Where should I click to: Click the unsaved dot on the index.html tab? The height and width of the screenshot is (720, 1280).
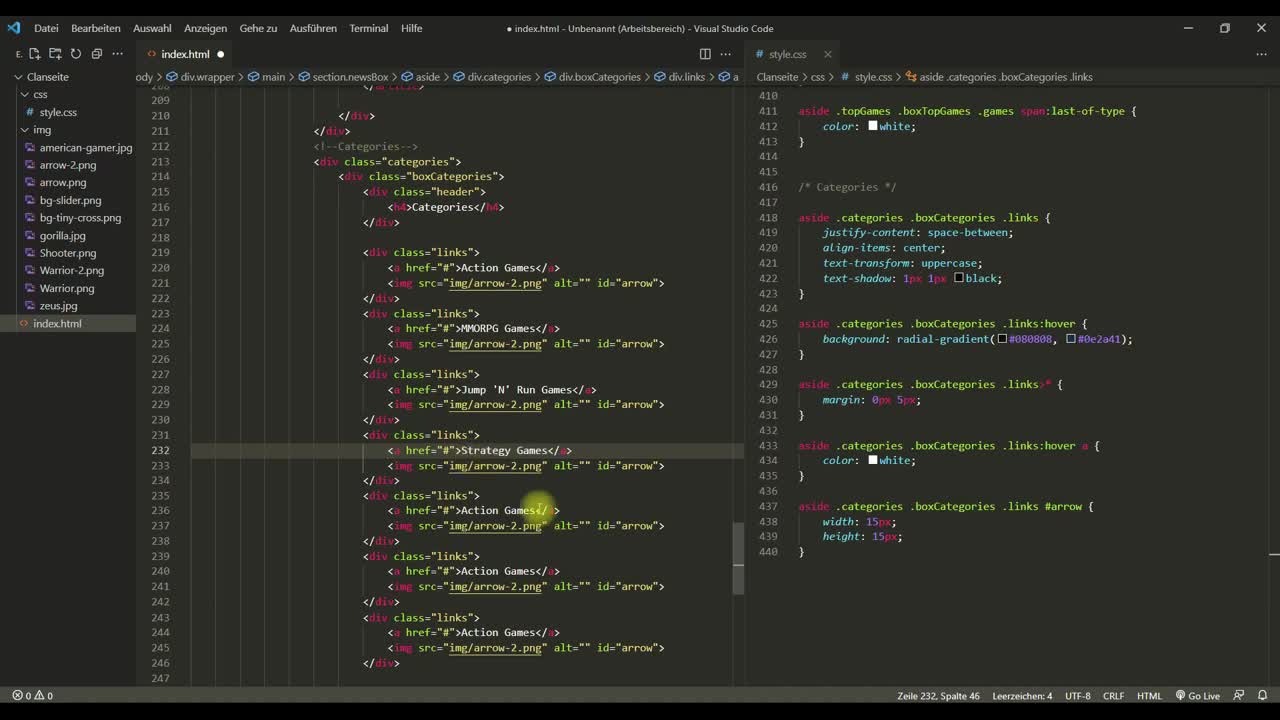coord(220,54)
